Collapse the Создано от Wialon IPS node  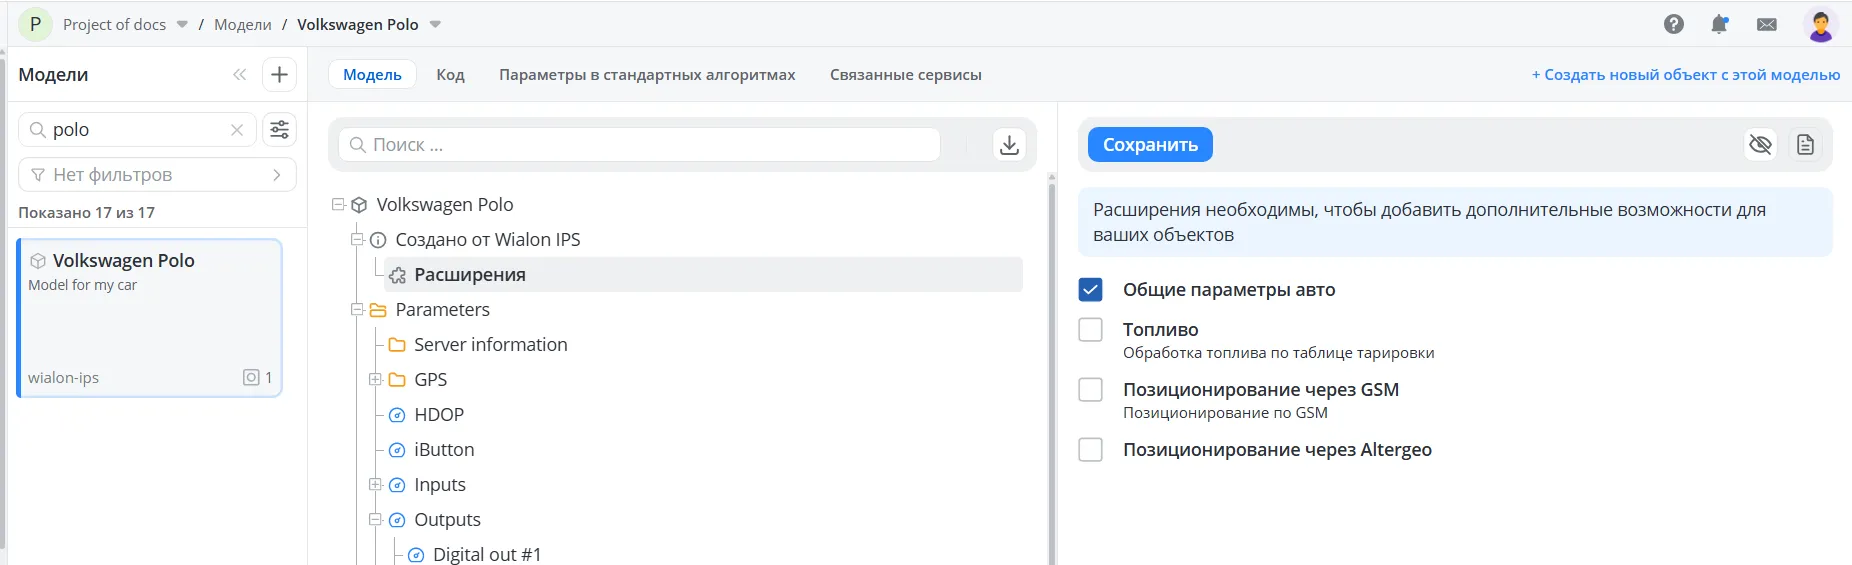click(357, 240)
